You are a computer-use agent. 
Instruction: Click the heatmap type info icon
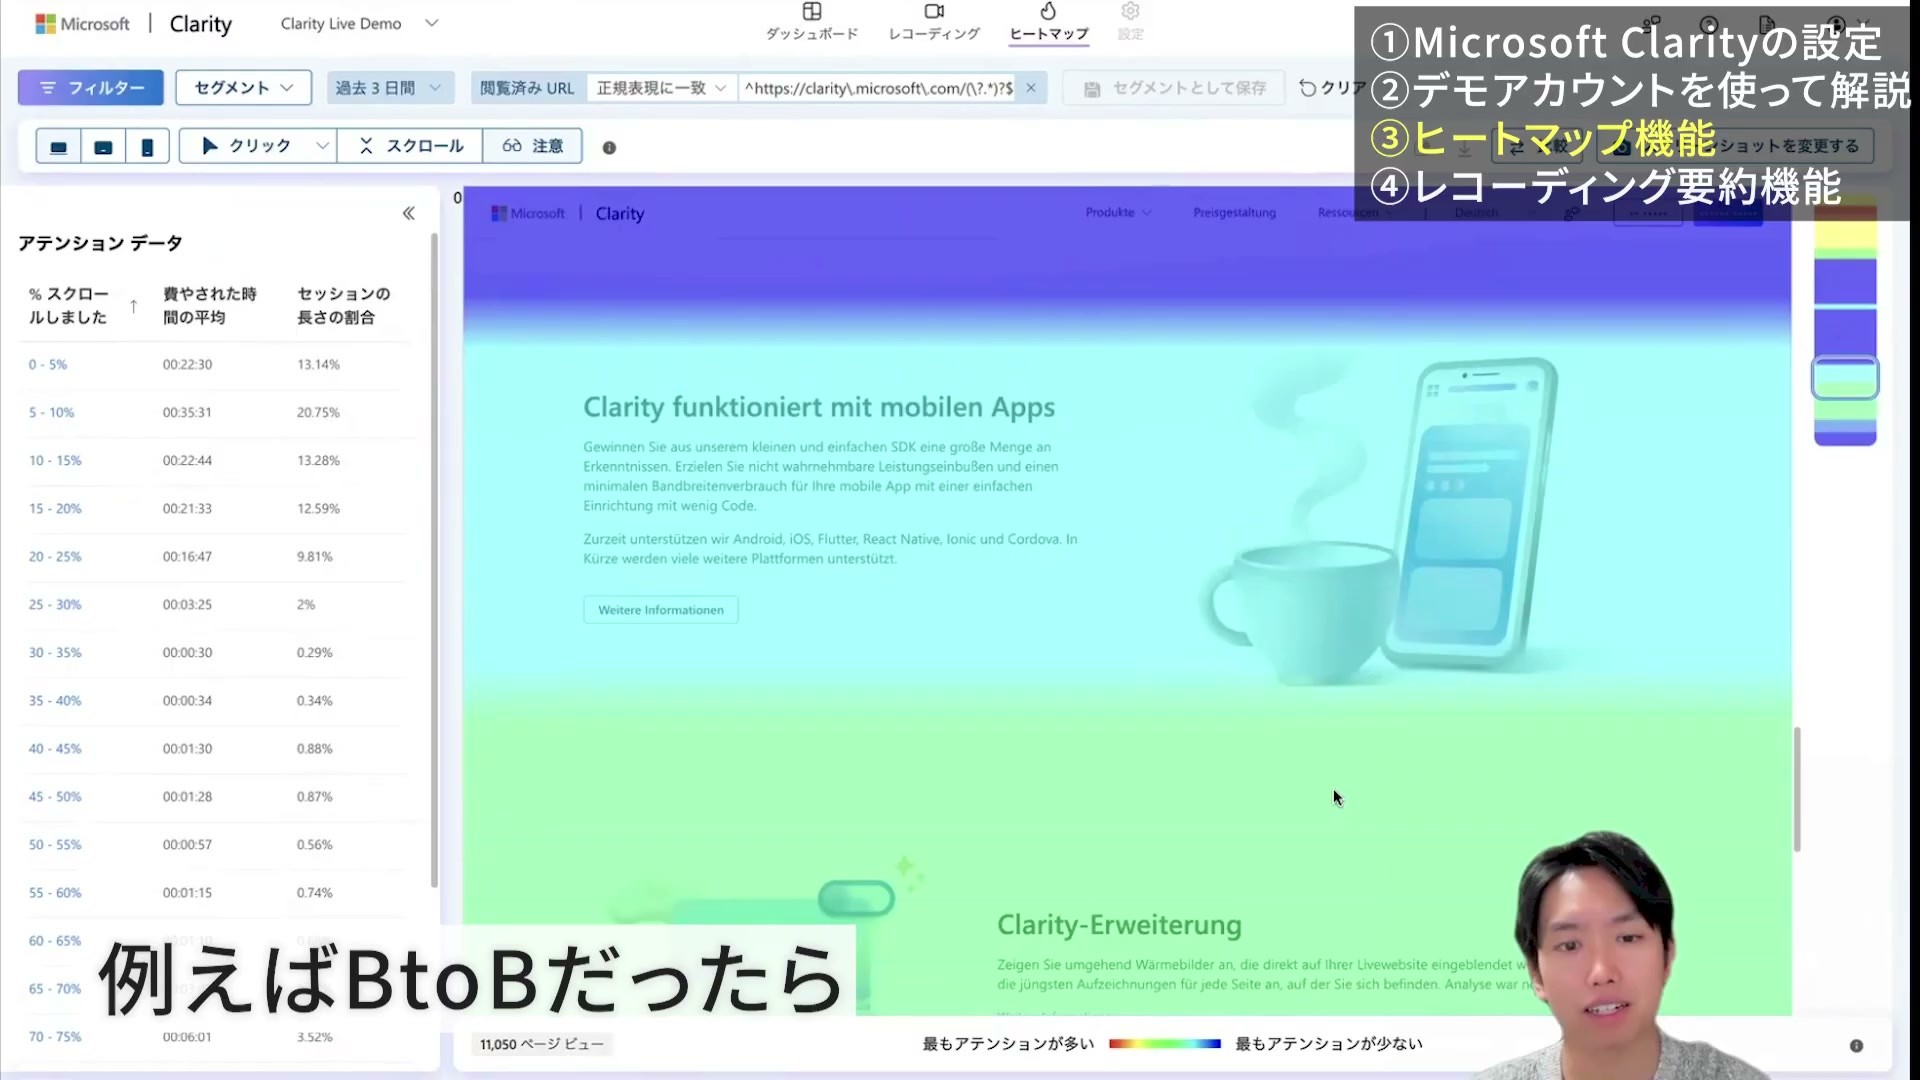tap(609, 148)
